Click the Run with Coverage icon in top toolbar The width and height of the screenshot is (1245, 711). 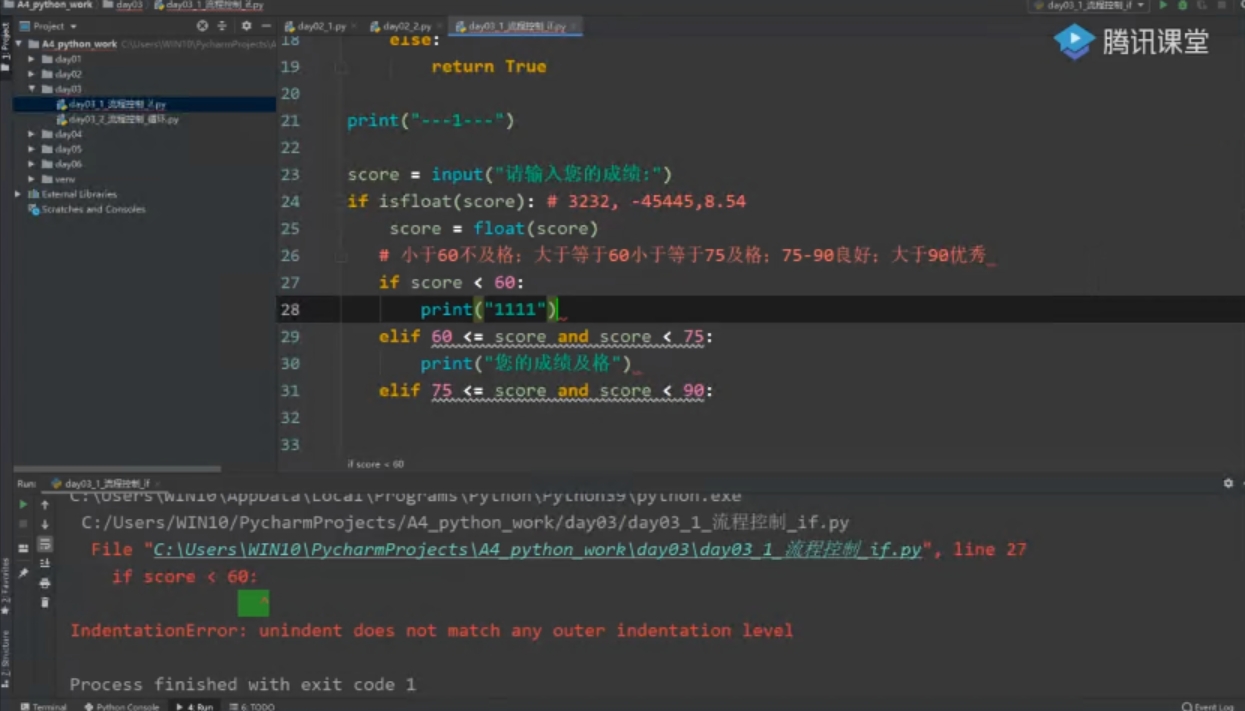pos(1203,6)
